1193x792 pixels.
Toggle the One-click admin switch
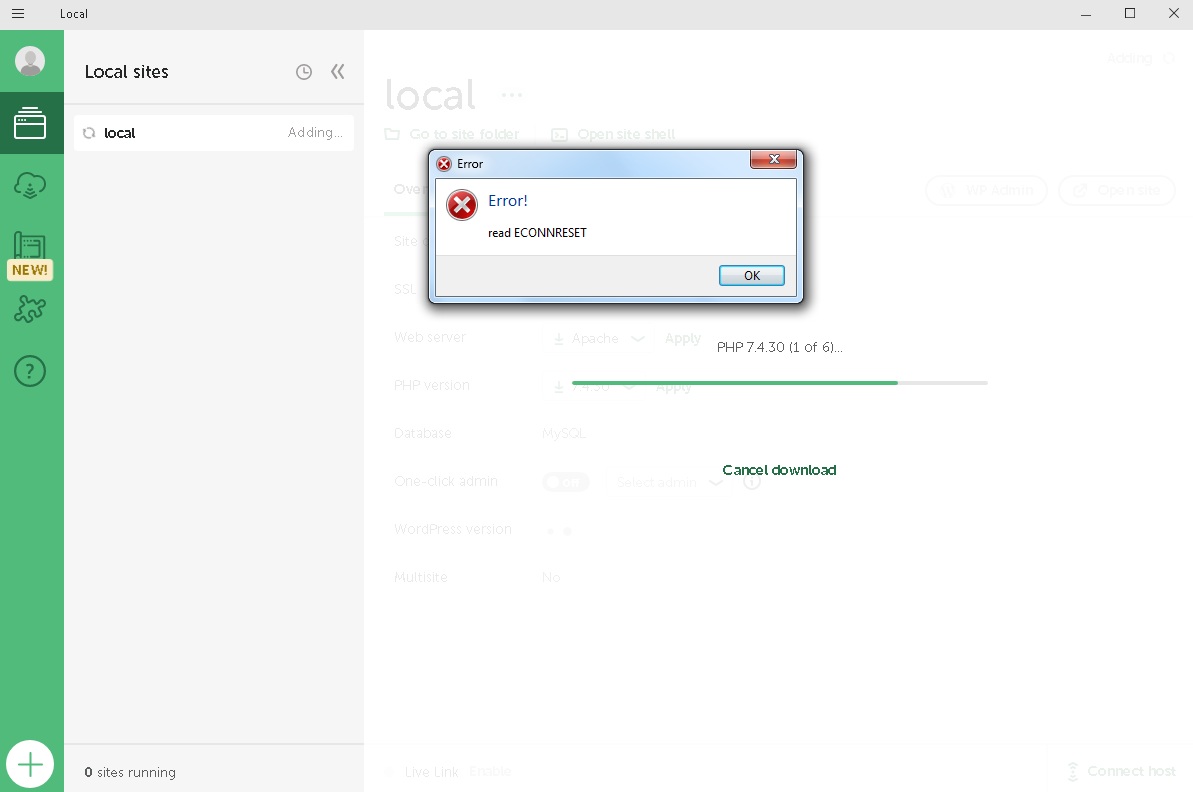tap(565, 482)
